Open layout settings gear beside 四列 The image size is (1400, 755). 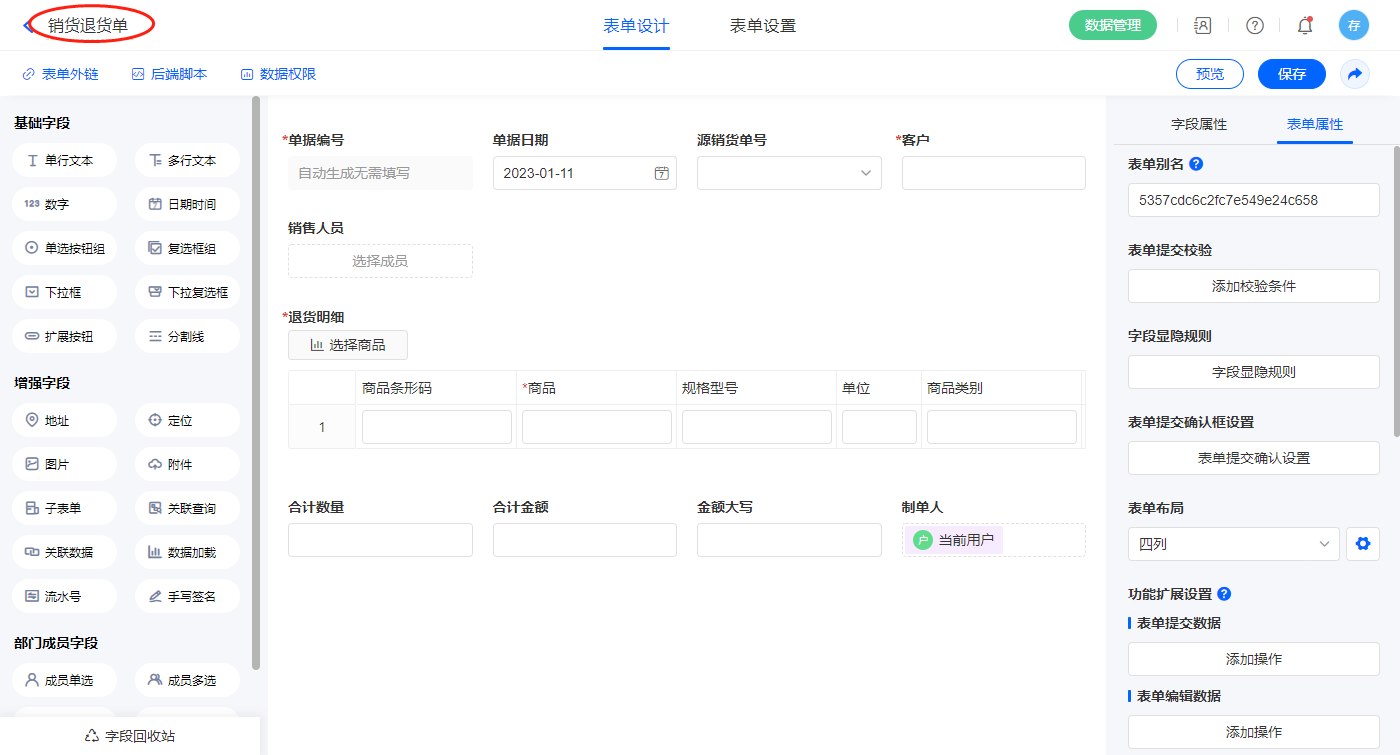[1361, 544]
